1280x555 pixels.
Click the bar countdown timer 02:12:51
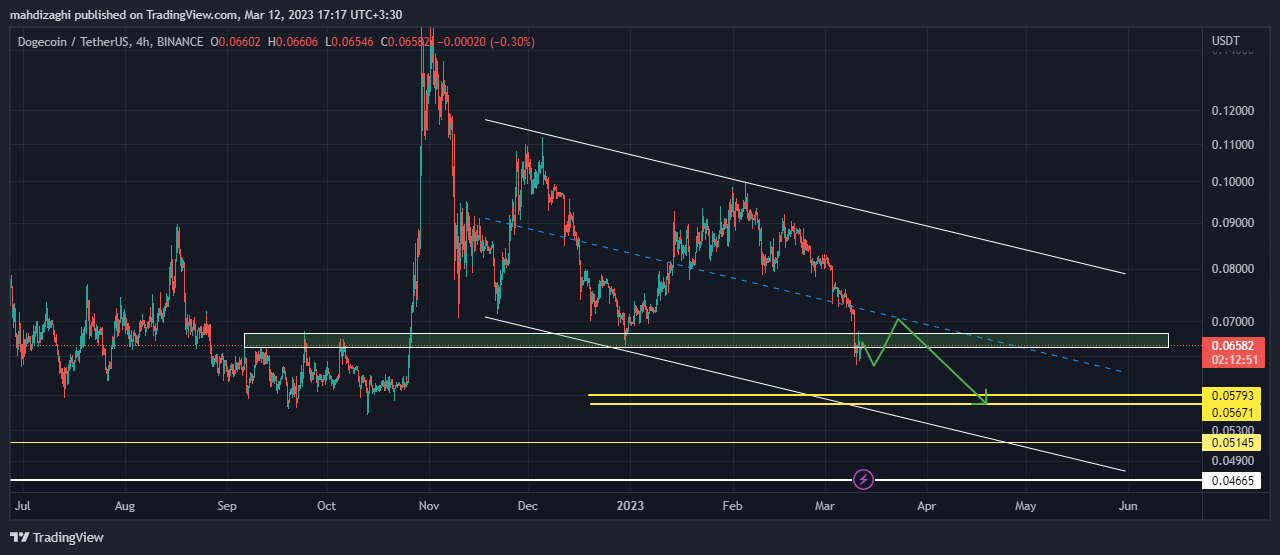click(1237, 358)
